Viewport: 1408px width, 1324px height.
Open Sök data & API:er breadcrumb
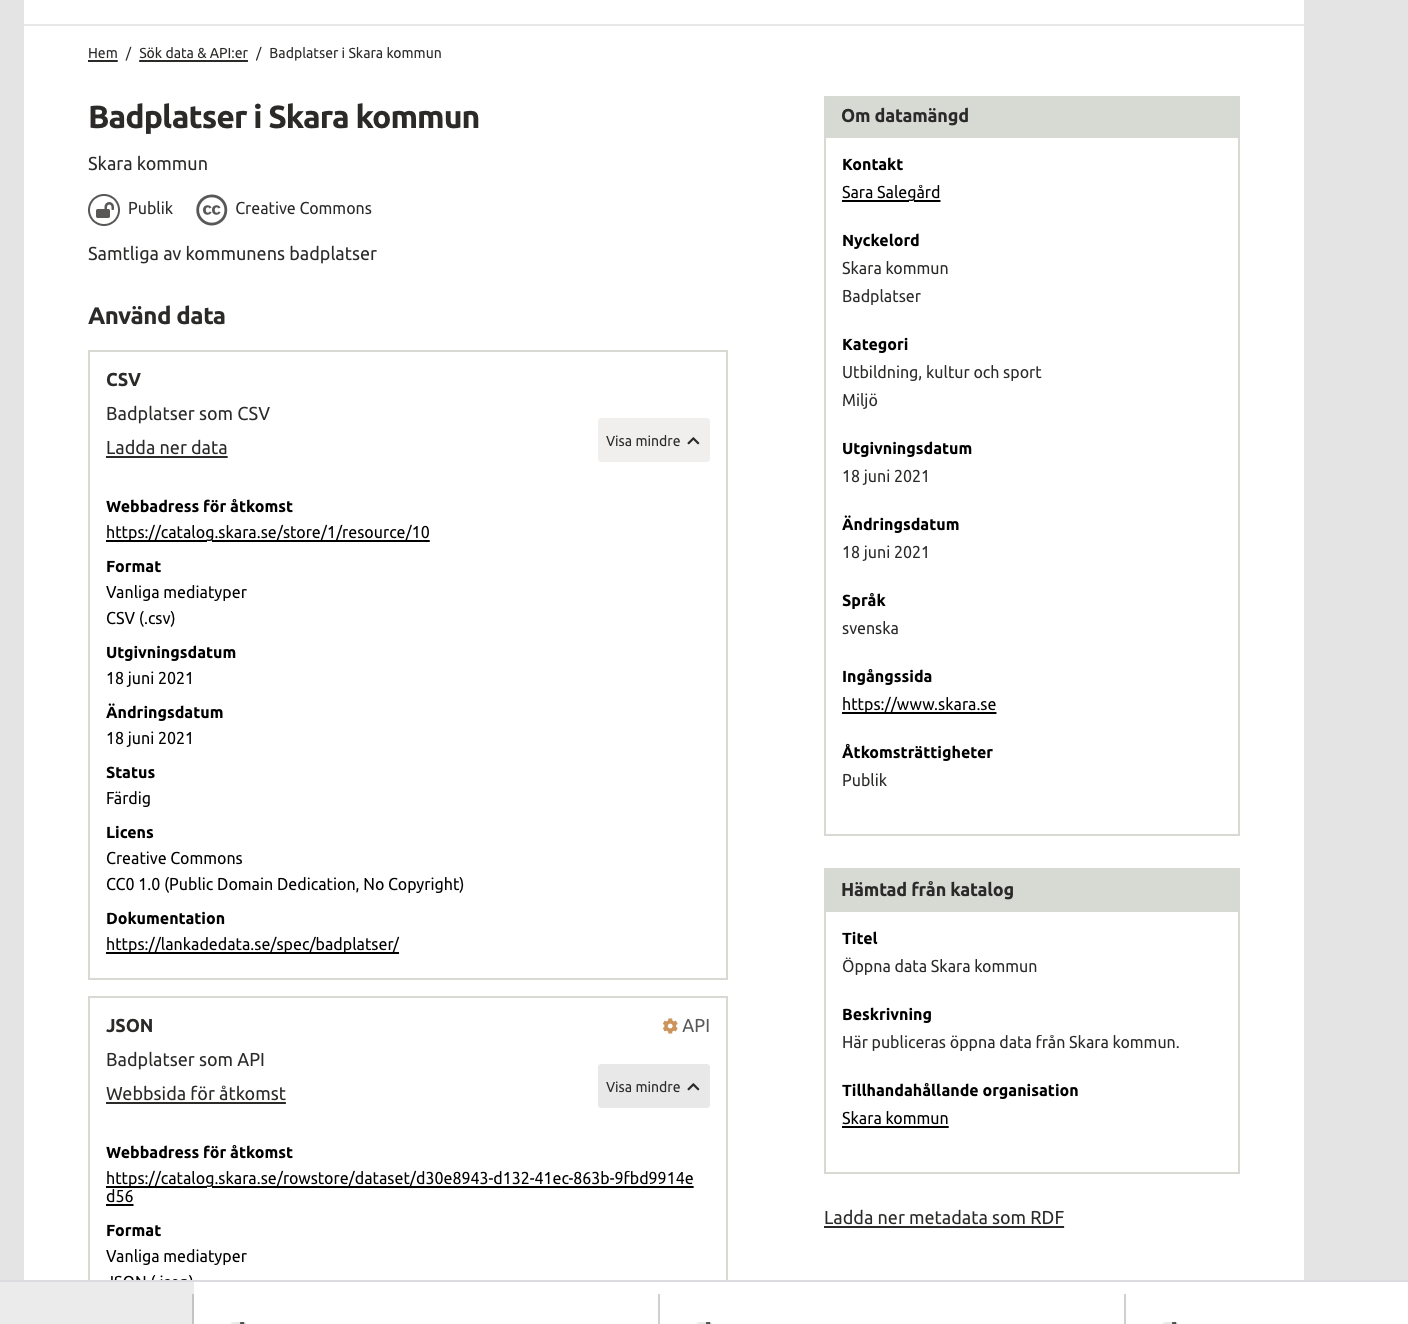(193, 54)
